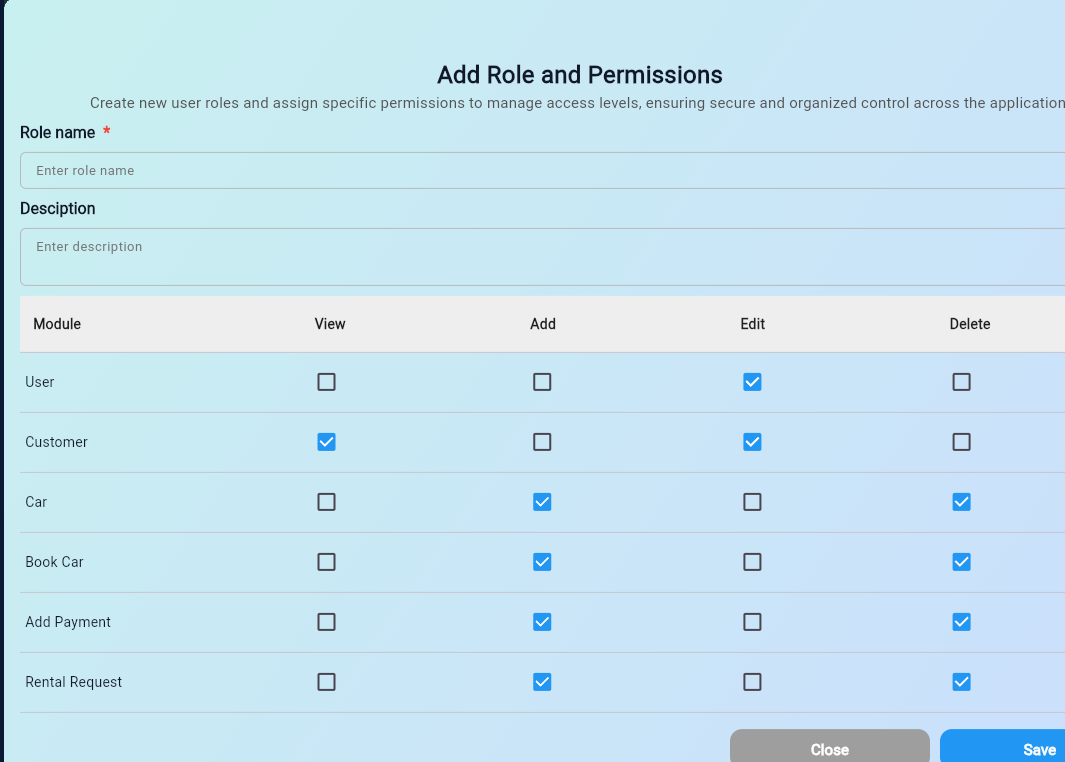Image resolution: width=1065 pixels, height=762 pixels.
Task: Uncheck Edit permission for User module
Action: (x=752, y=382)
